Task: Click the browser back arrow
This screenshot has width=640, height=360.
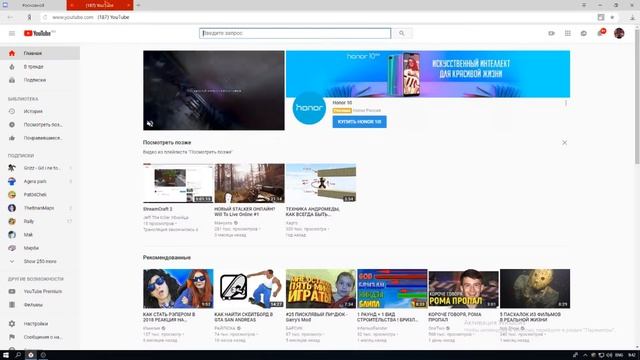Action: point(10,17)
